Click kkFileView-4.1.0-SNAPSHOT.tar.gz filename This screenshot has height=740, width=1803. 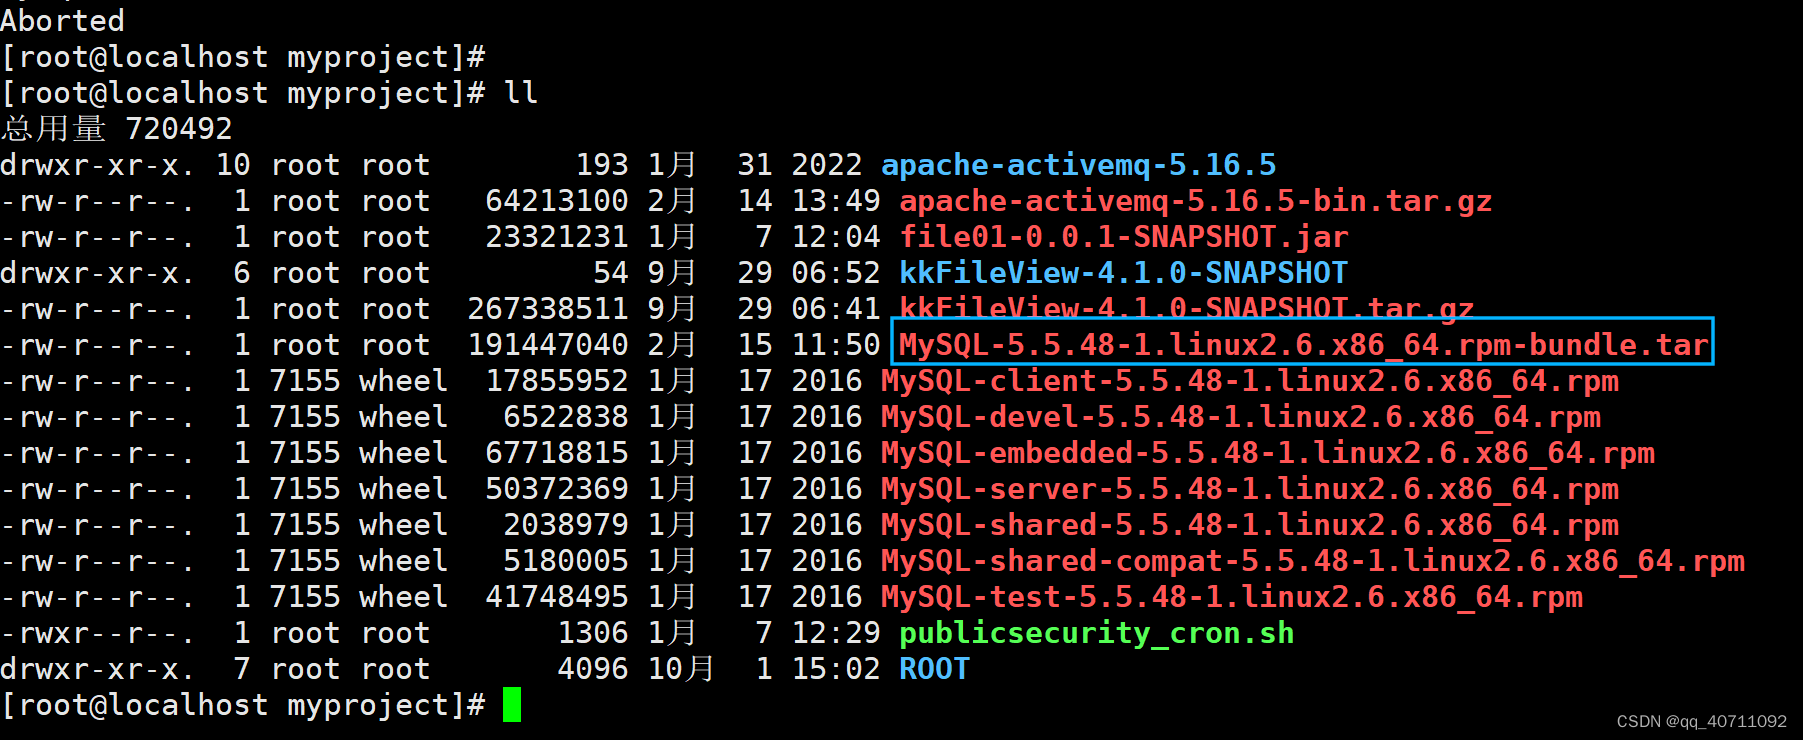pyautogui.click(x=1186, y=307)
